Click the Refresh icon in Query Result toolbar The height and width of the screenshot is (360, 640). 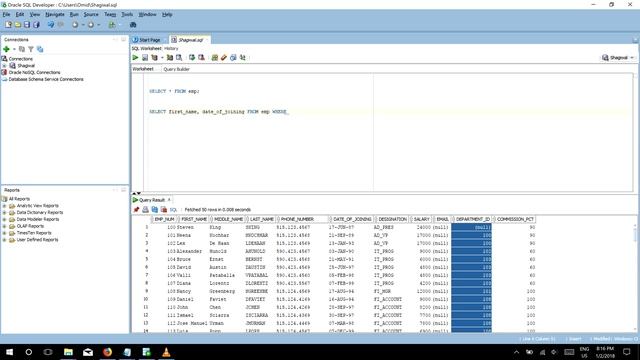tap(155, 209)
